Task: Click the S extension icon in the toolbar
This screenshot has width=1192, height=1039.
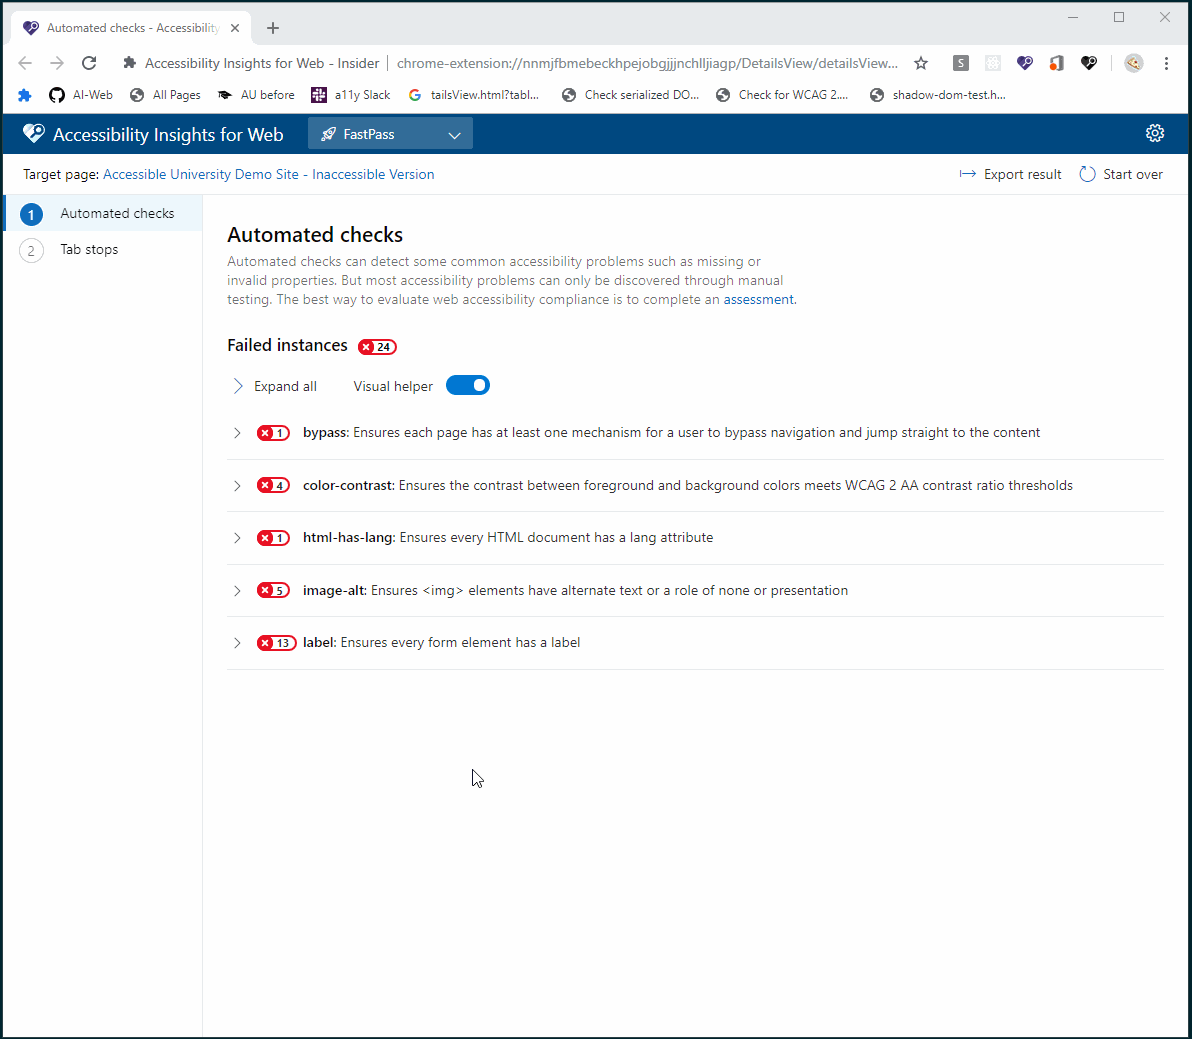Action: 961,63
